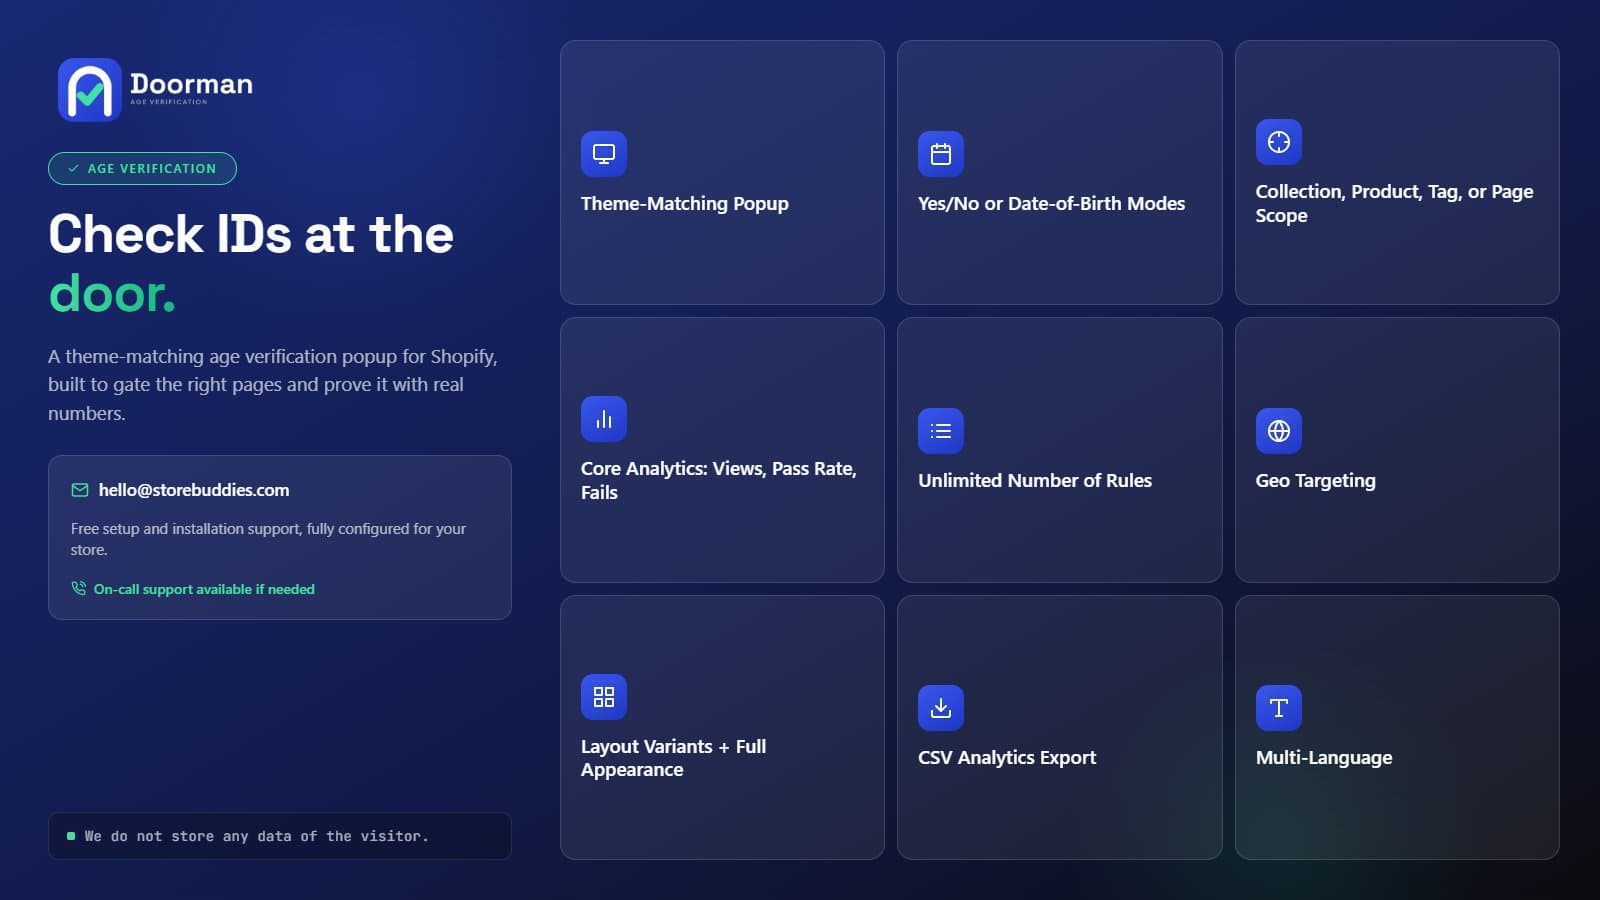
Task: Click the T icon for Multi-Language
Action: (x=1279, y=708)
